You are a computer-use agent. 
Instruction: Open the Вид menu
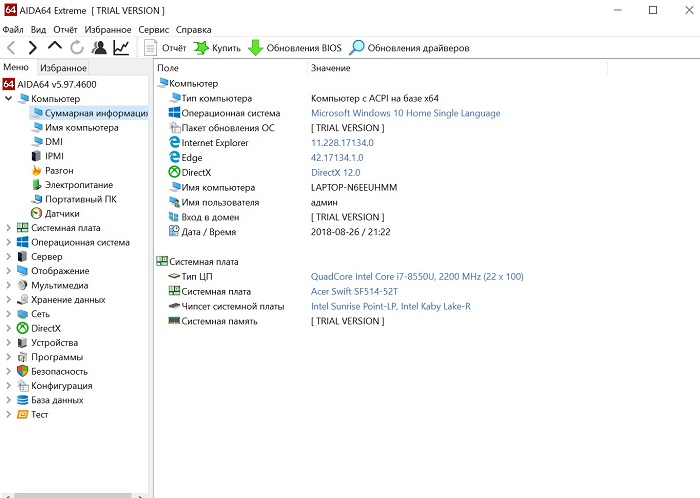click(38, 29)
